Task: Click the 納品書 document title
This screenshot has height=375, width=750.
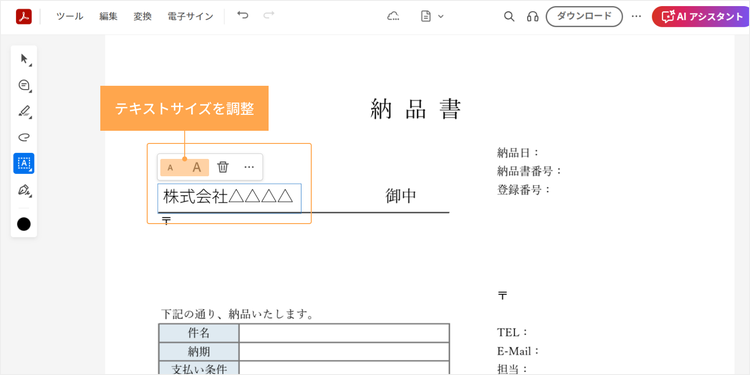Action: click(416, 110)
